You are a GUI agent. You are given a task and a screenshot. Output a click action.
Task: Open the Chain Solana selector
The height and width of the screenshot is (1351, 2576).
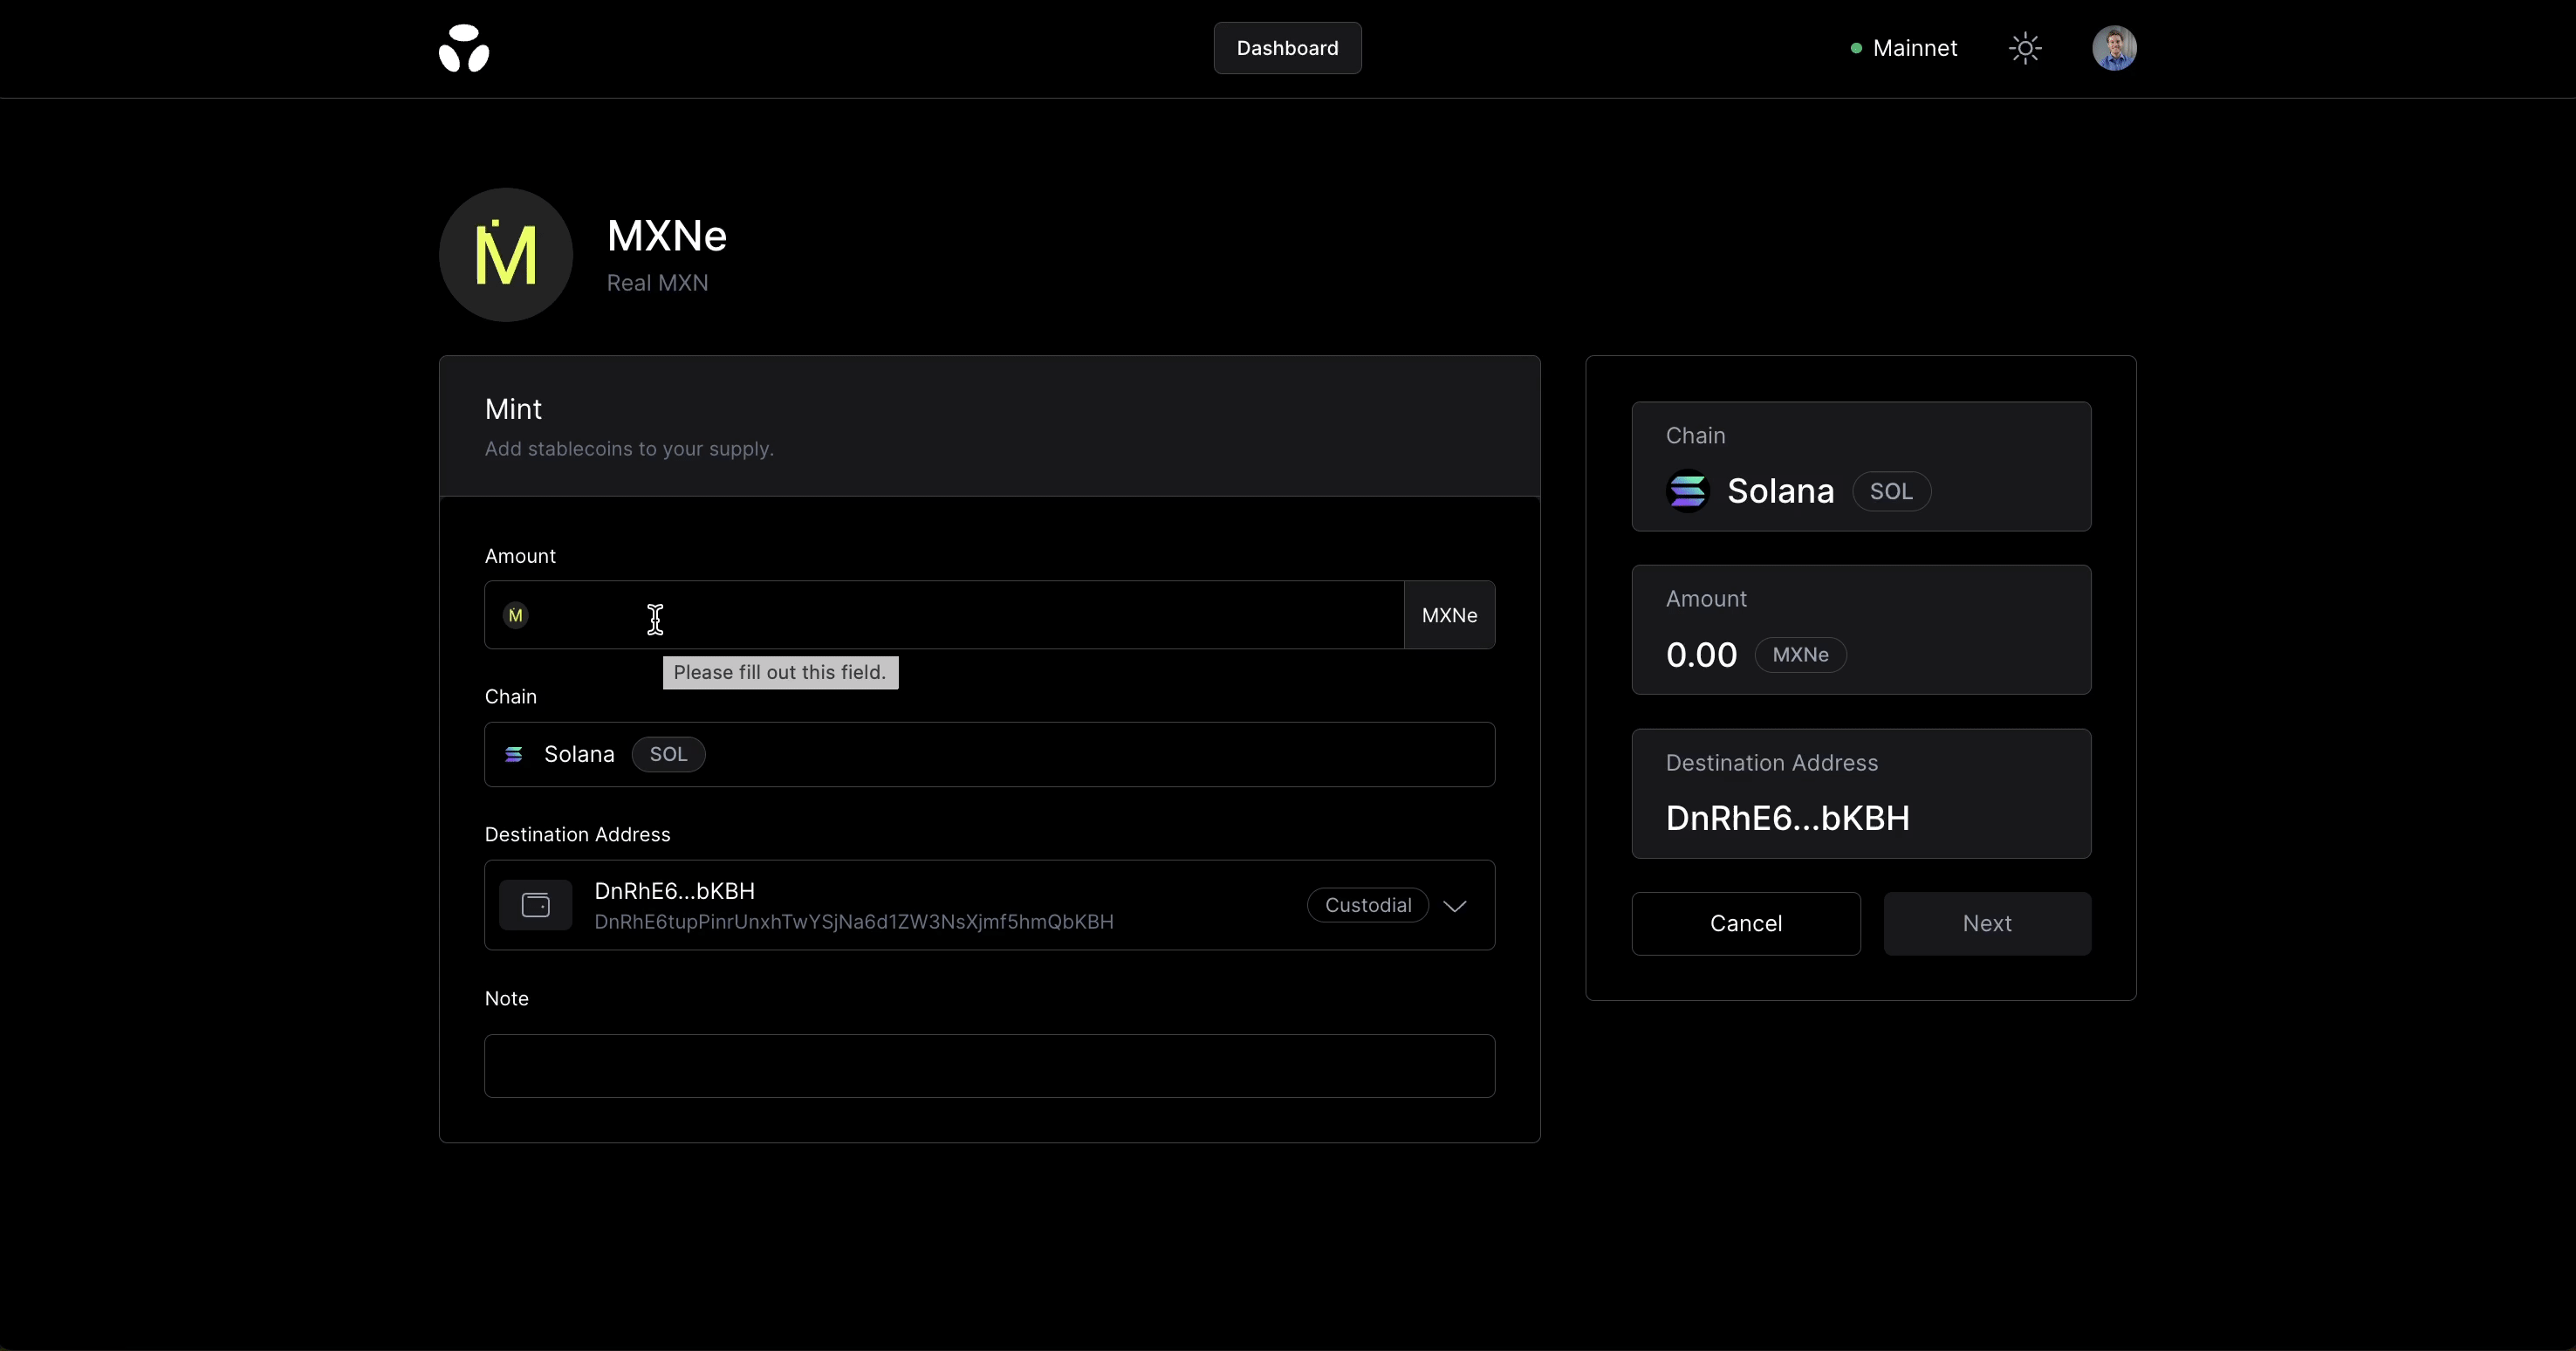(989, 754)
